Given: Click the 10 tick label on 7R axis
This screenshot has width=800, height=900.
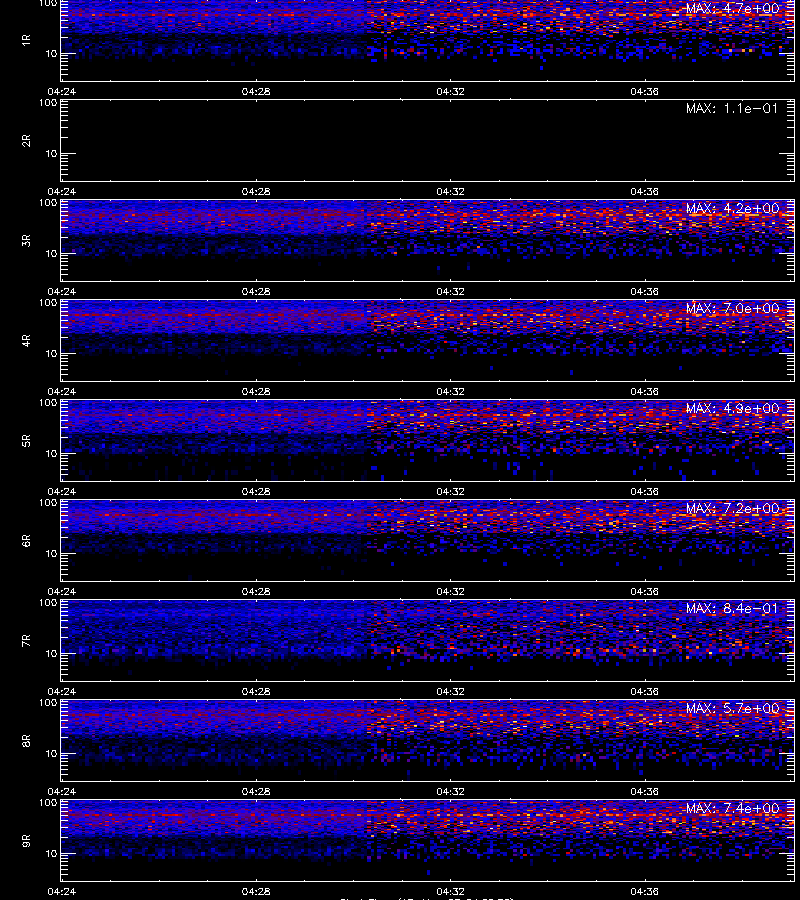Looking at the screenshot, I should (x=51, y=653).
